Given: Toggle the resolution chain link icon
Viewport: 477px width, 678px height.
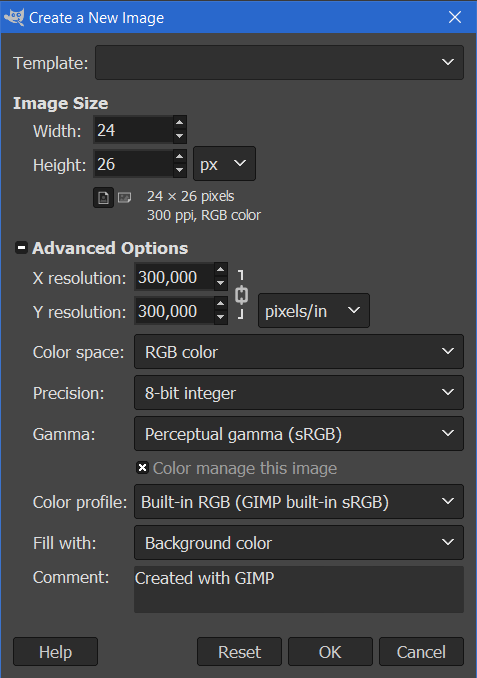Looking at the screenshot, I should click(x=241, y=295).
